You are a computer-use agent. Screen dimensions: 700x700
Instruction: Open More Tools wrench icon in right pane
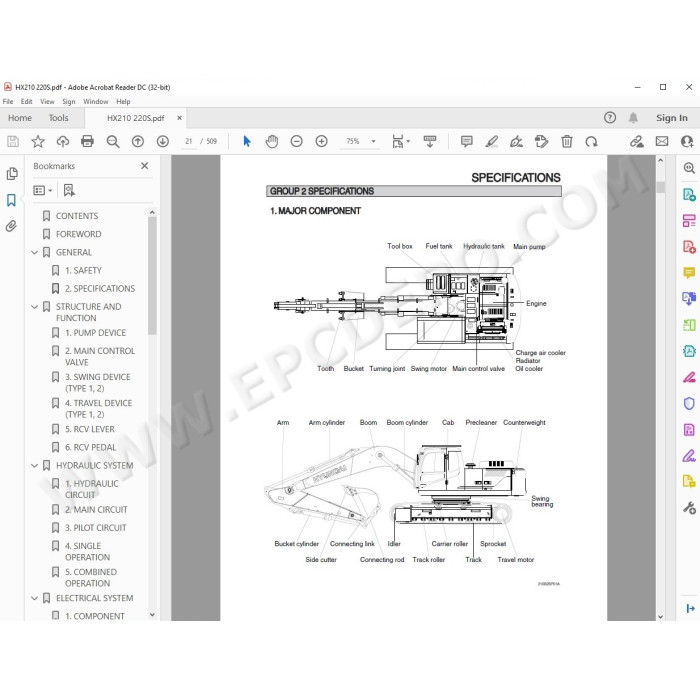[689, 508]
